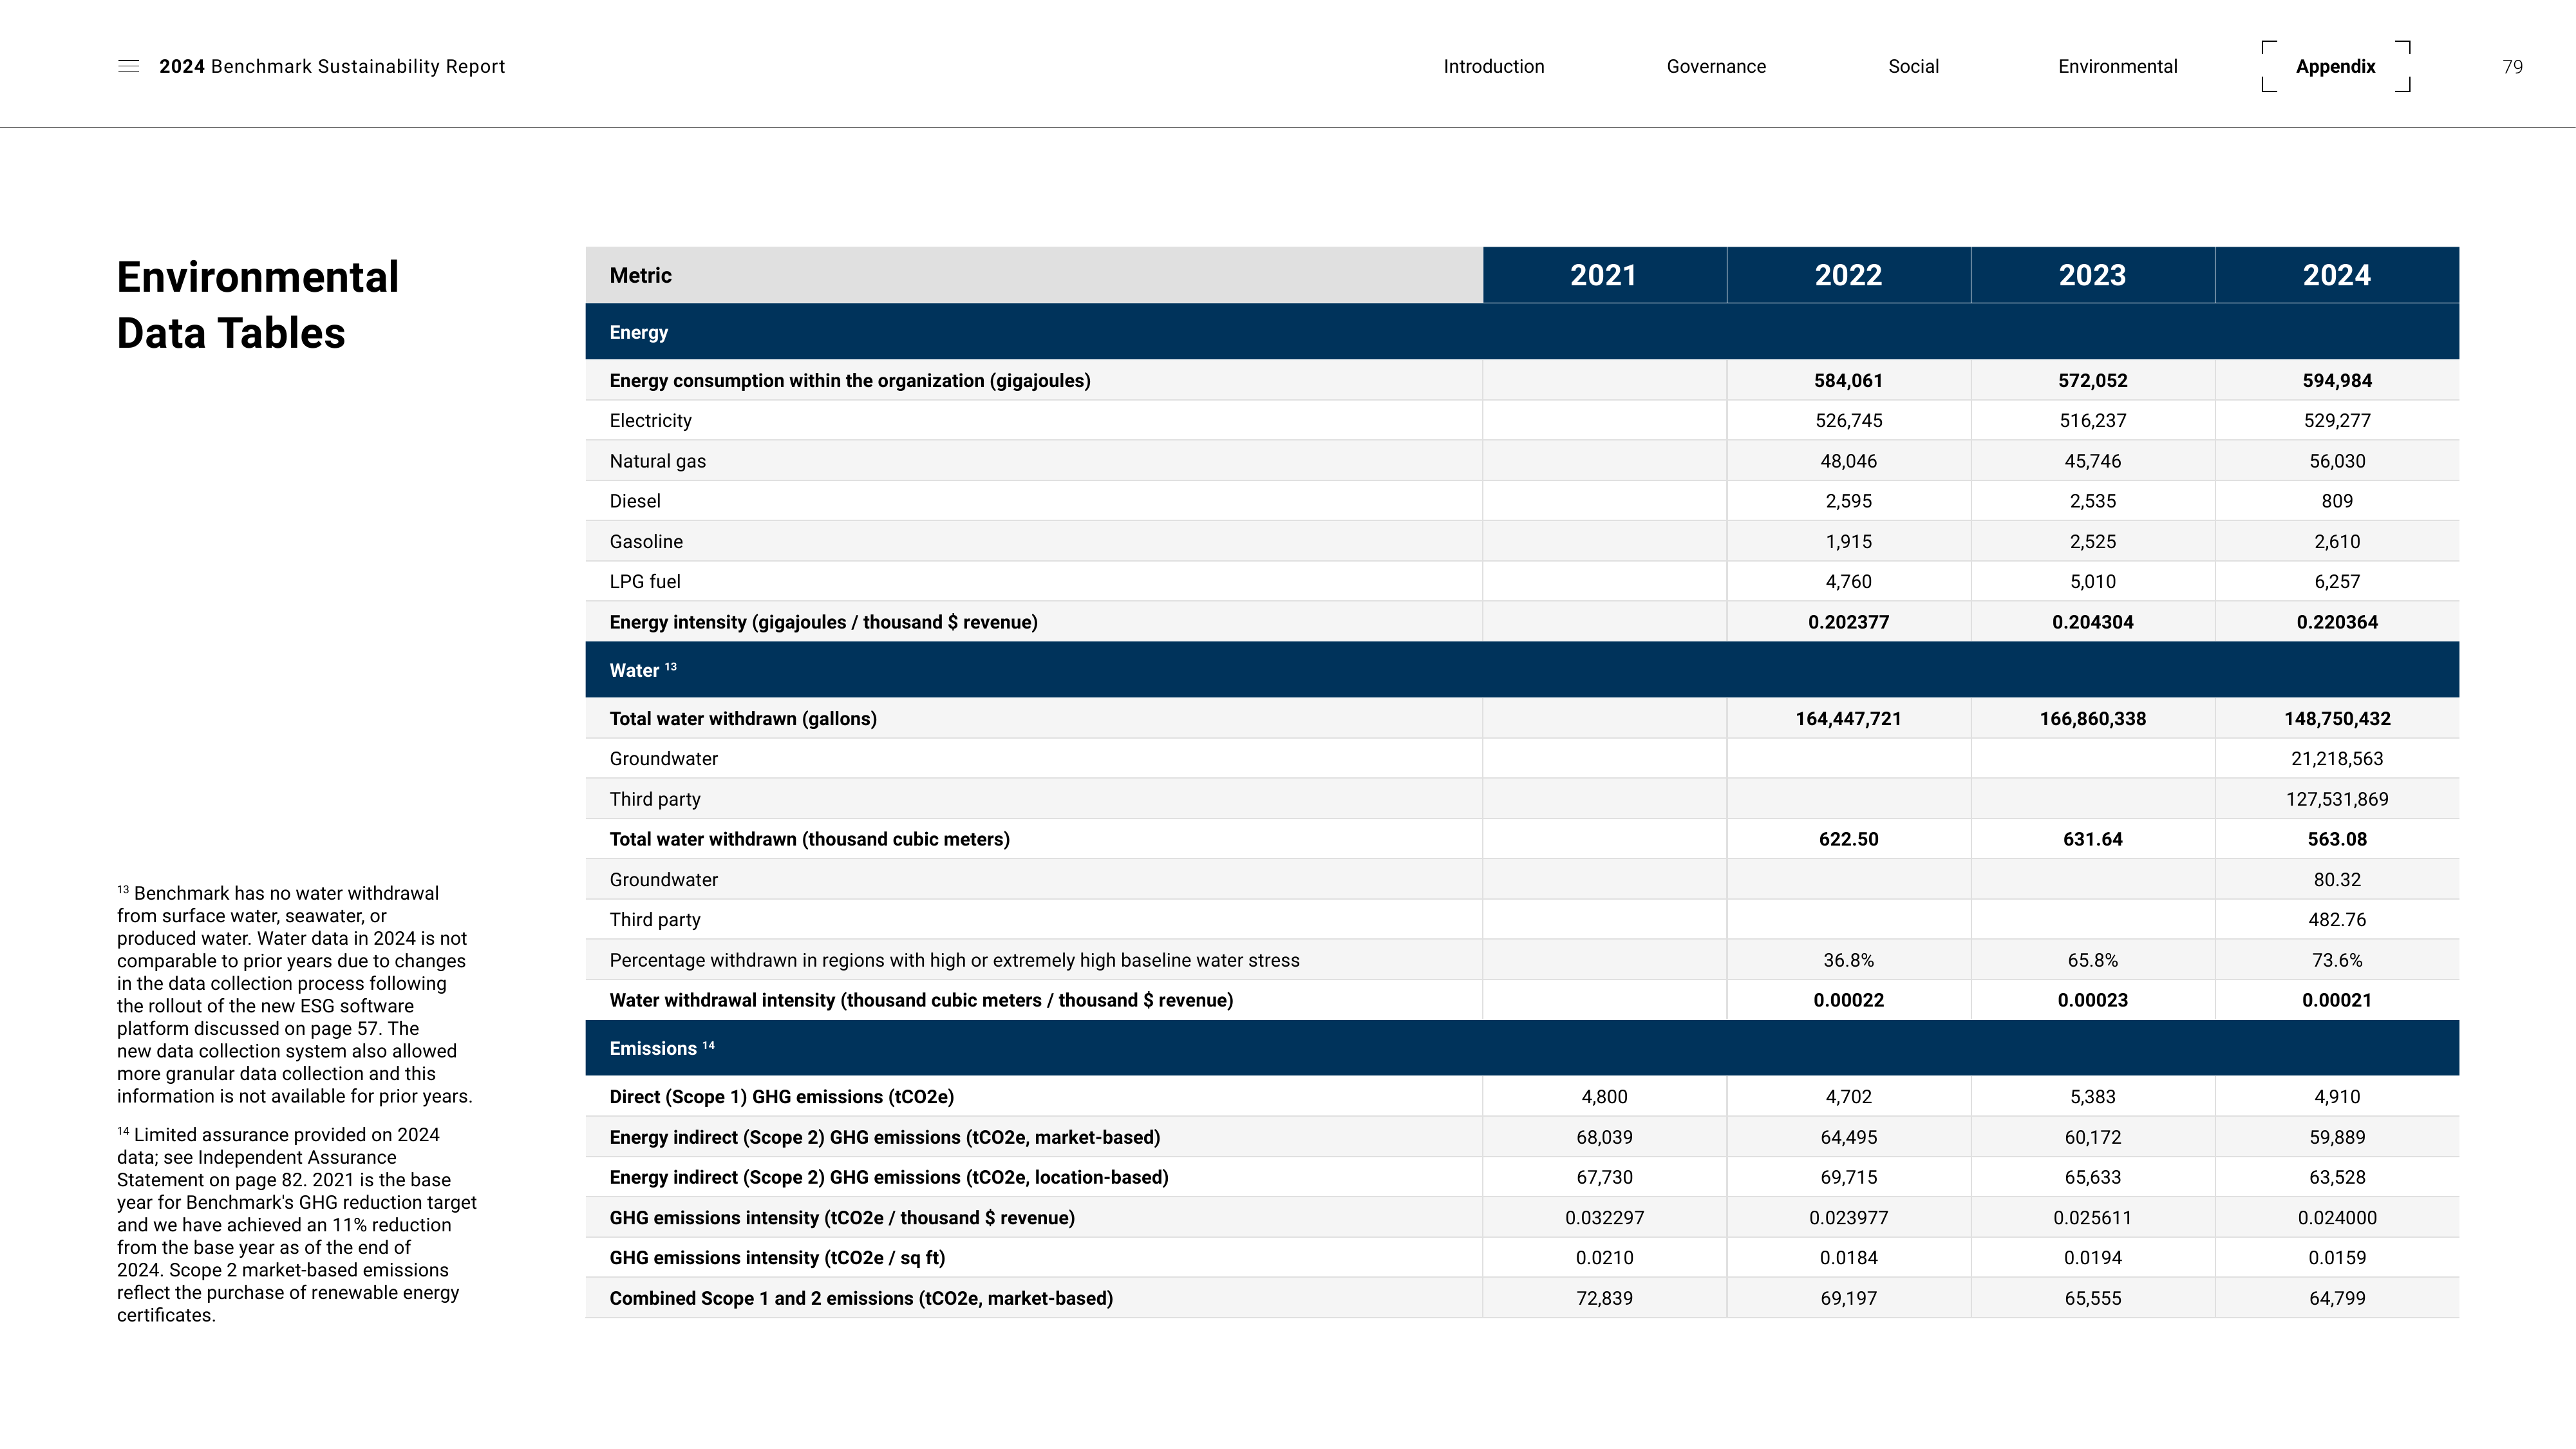Click the water stress value 73.6%
Image resolution: width=2576 pixels, height=1449 pixels.
[2337, 960]
